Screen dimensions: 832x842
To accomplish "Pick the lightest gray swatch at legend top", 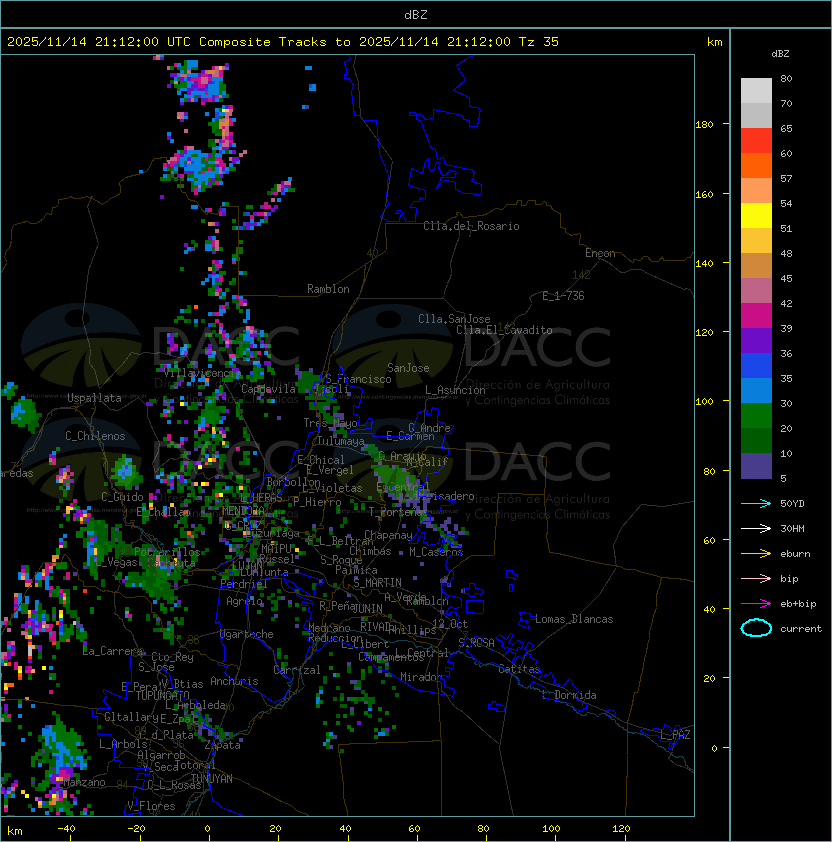I will point(756,90).
